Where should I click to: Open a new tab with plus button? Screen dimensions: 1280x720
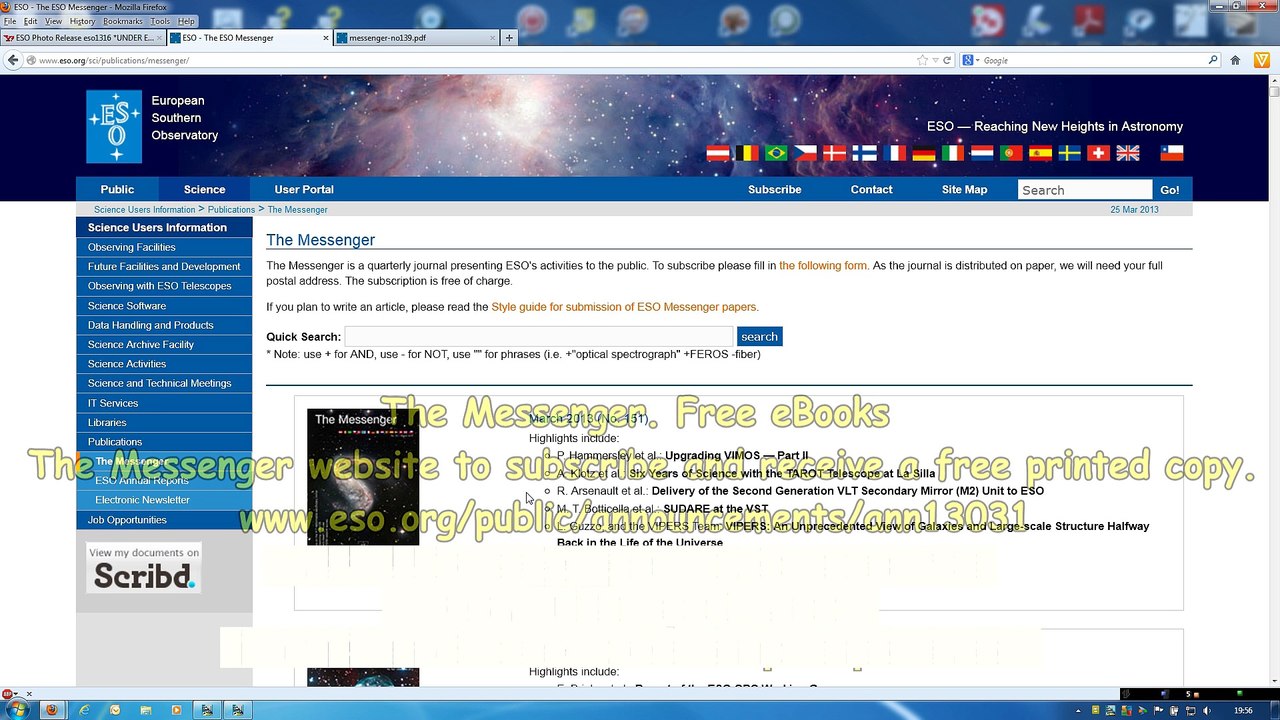tap(509, 38)
